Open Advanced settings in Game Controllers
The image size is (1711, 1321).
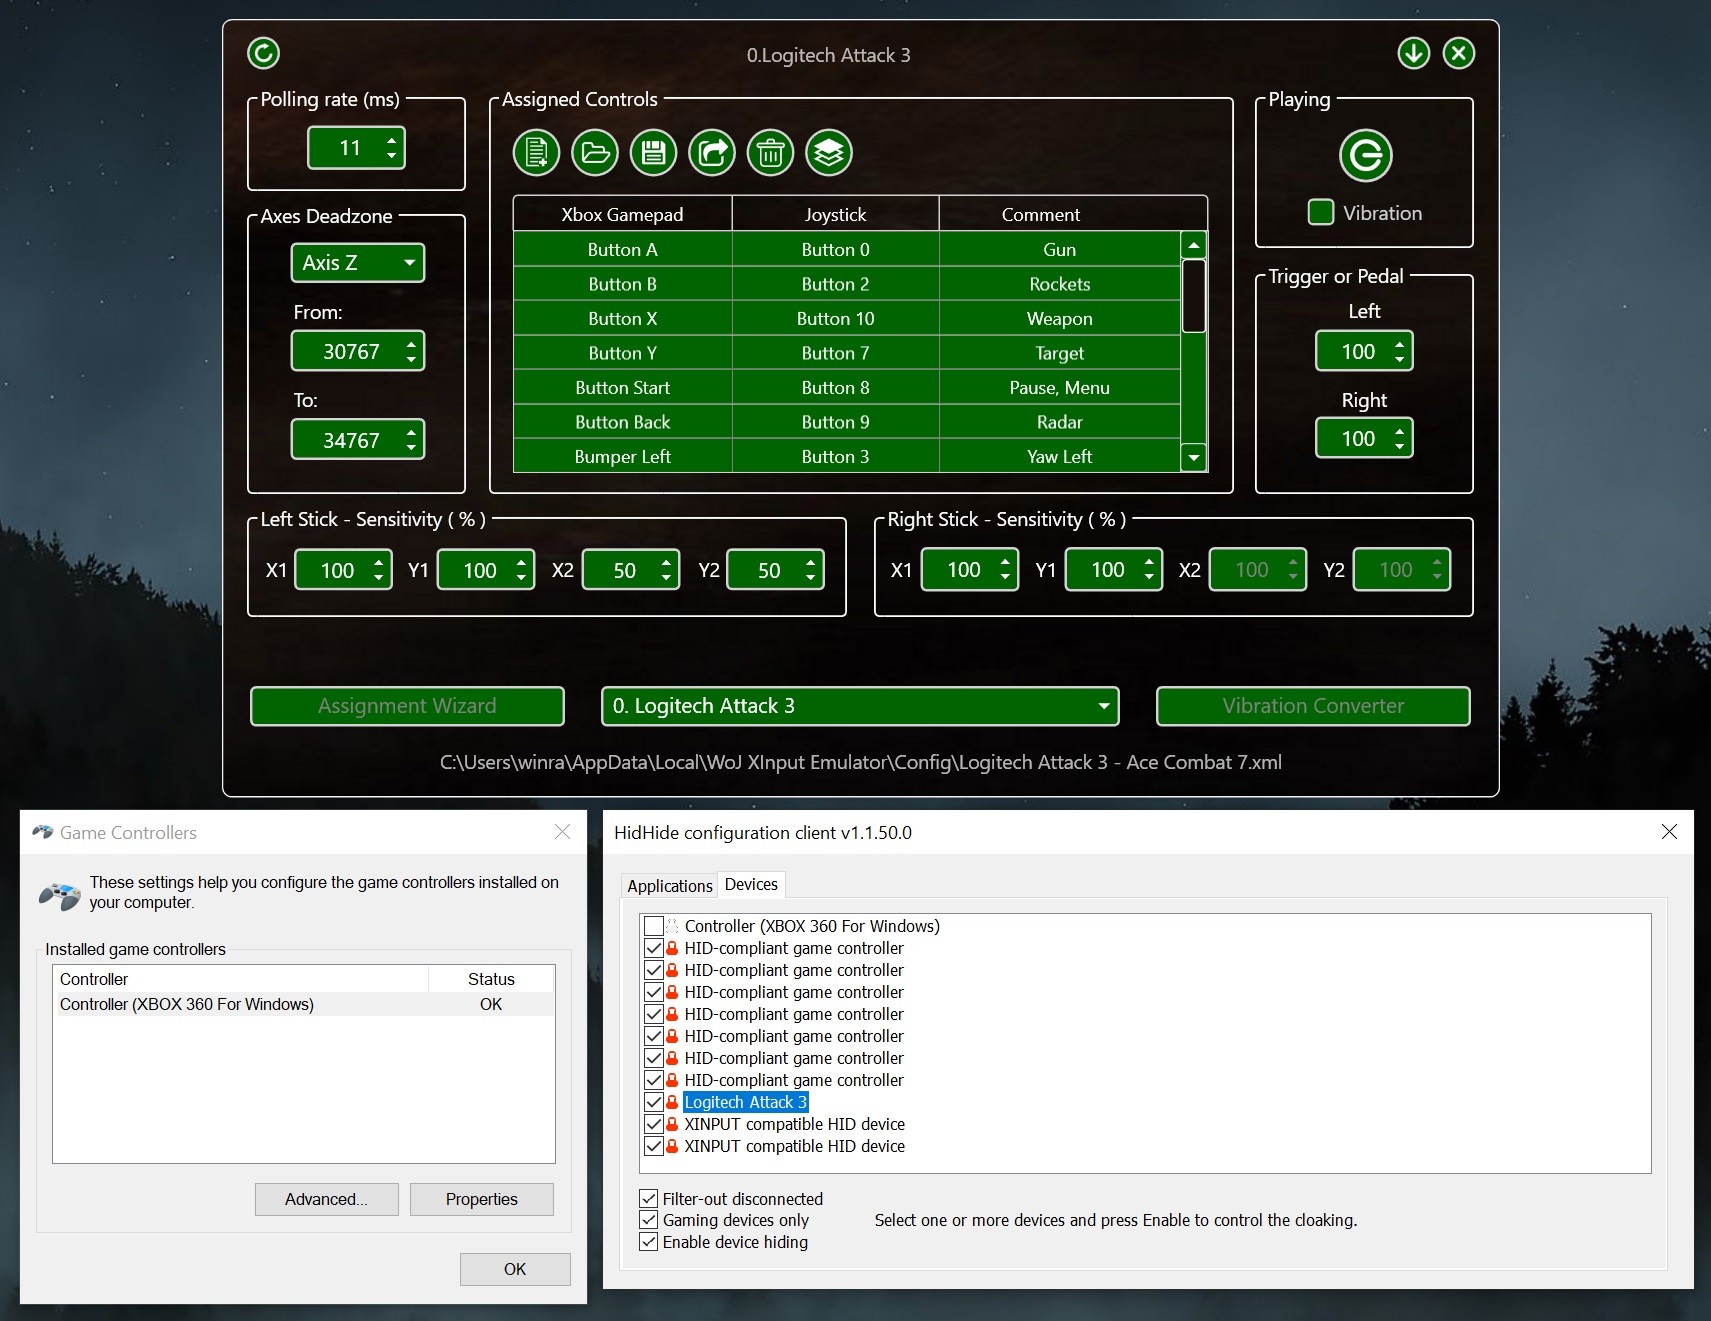point(326,1199)
